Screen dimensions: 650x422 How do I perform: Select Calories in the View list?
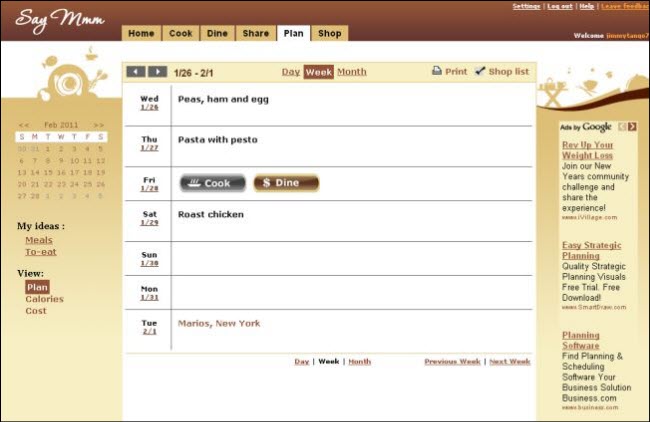pyautogui.click(x=44, y=299)
